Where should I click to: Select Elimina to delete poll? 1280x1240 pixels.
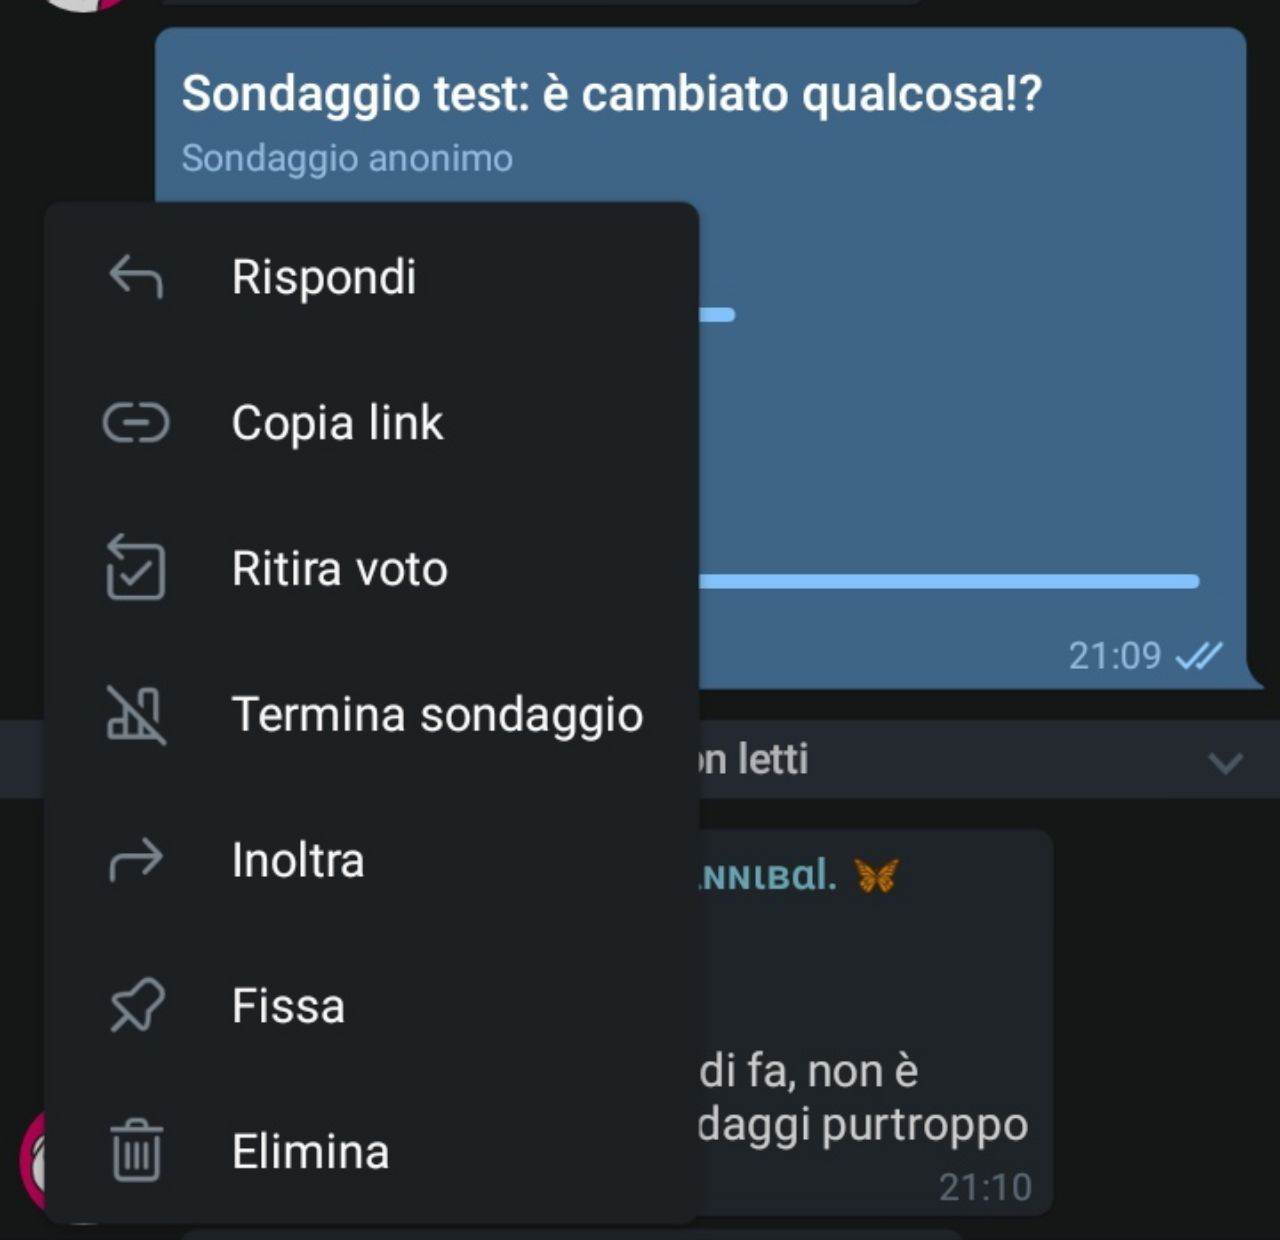pyautogui.click(x=372, y=1151)
